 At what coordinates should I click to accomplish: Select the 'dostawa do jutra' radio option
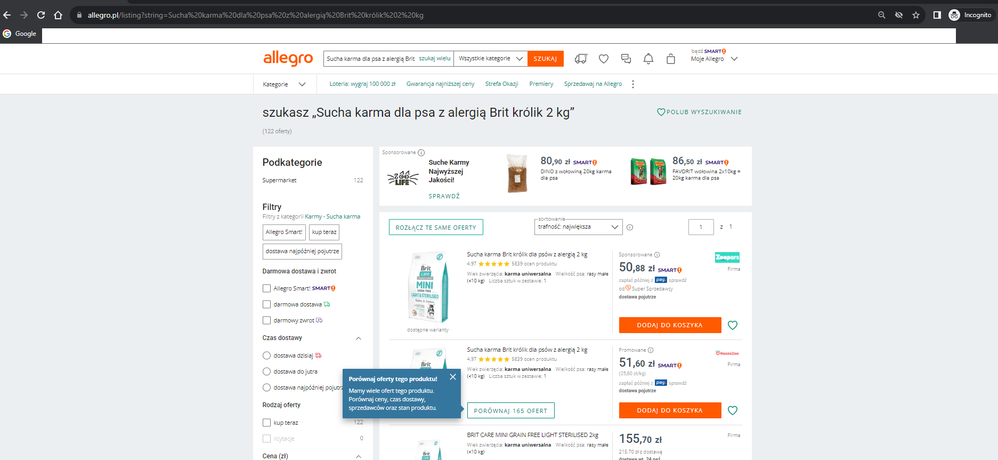point(267,371)
